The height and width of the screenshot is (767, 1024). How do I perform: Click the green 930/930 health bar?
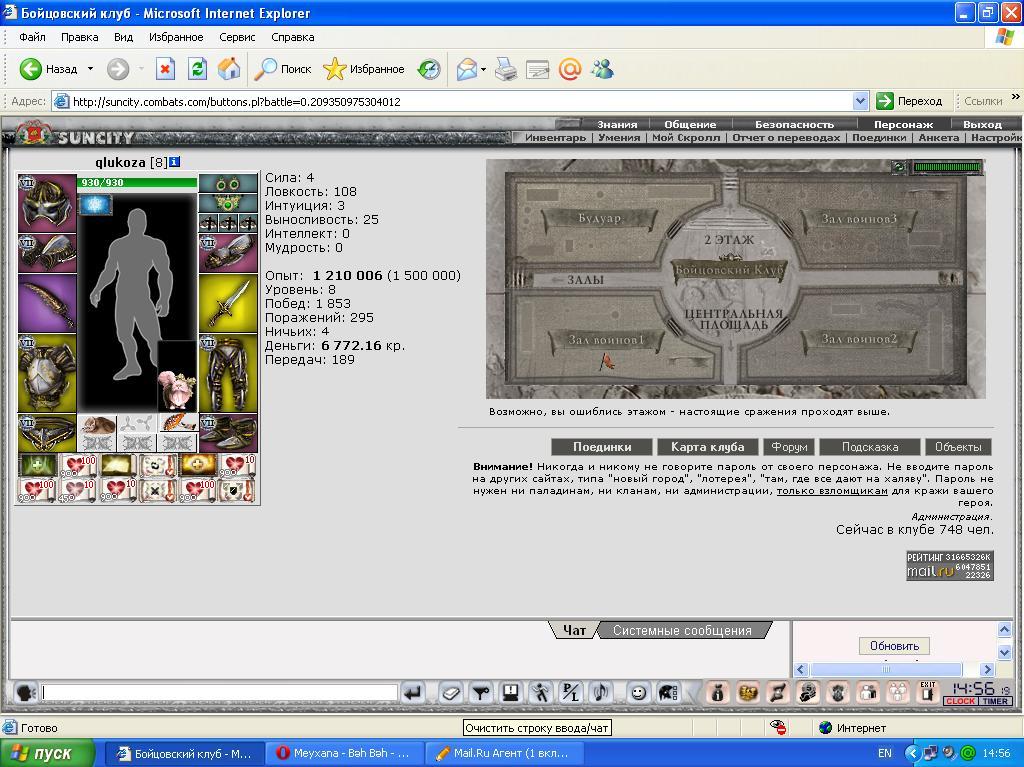137,182
